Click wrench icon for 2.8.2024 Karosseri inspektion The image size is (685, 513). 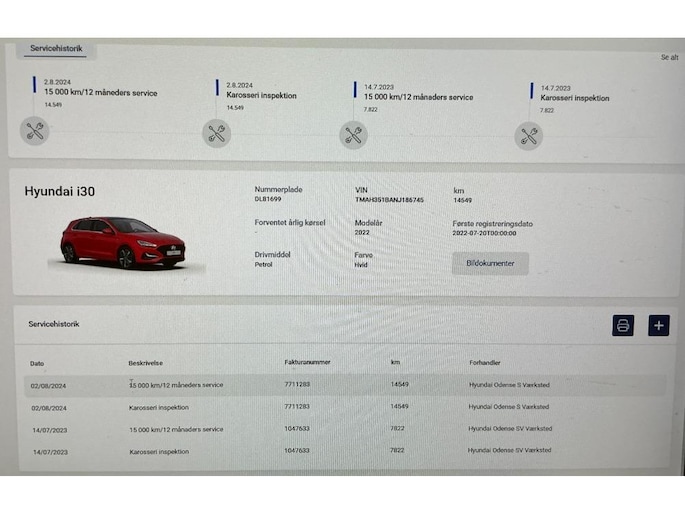point(217,133)
